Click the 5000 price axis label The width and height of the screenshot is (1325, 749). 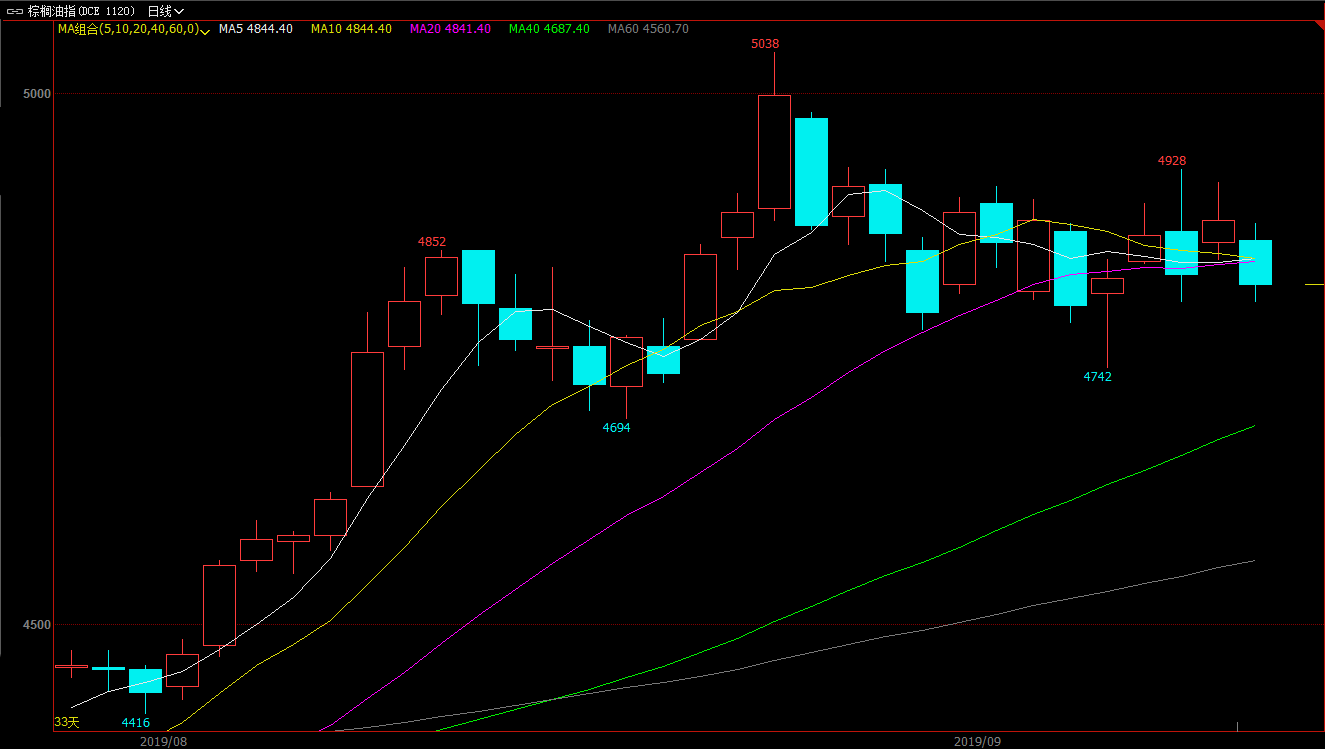[x=36, y=94]
